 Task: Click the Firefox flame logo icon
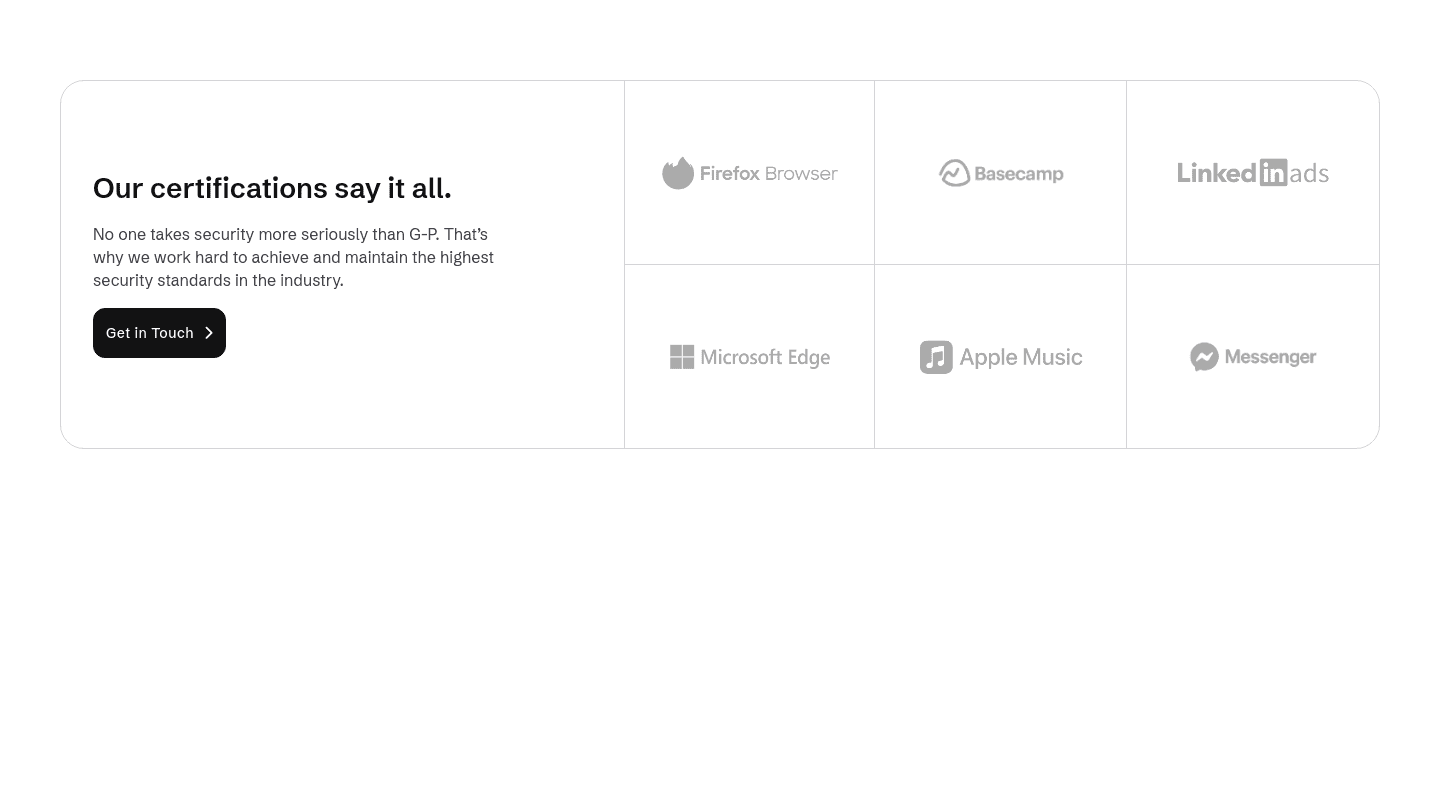(x=678, y=173)
